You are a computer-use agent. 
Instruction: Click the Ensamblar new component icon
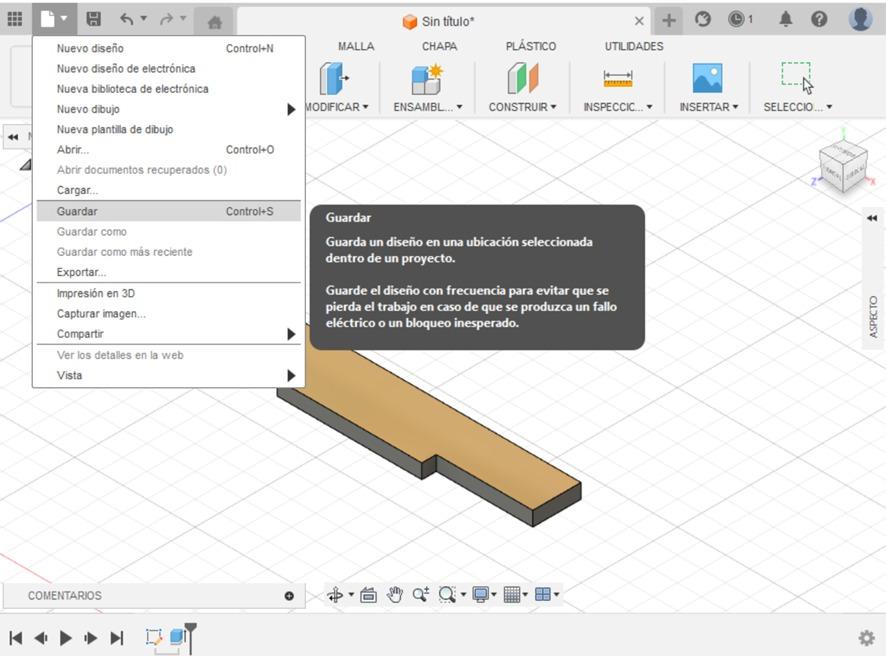click(427, 79)
